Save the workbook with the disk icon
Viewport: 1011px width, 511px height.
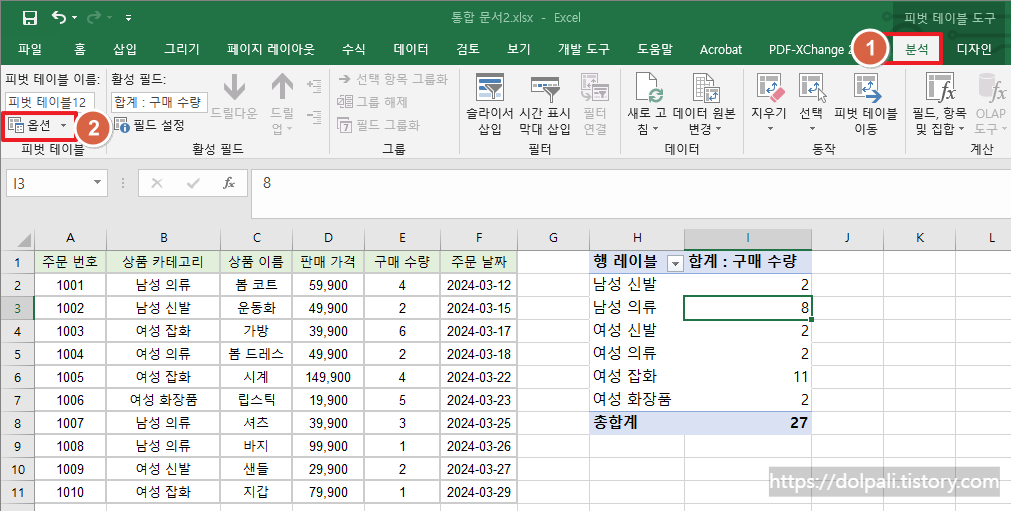(30, 18)
